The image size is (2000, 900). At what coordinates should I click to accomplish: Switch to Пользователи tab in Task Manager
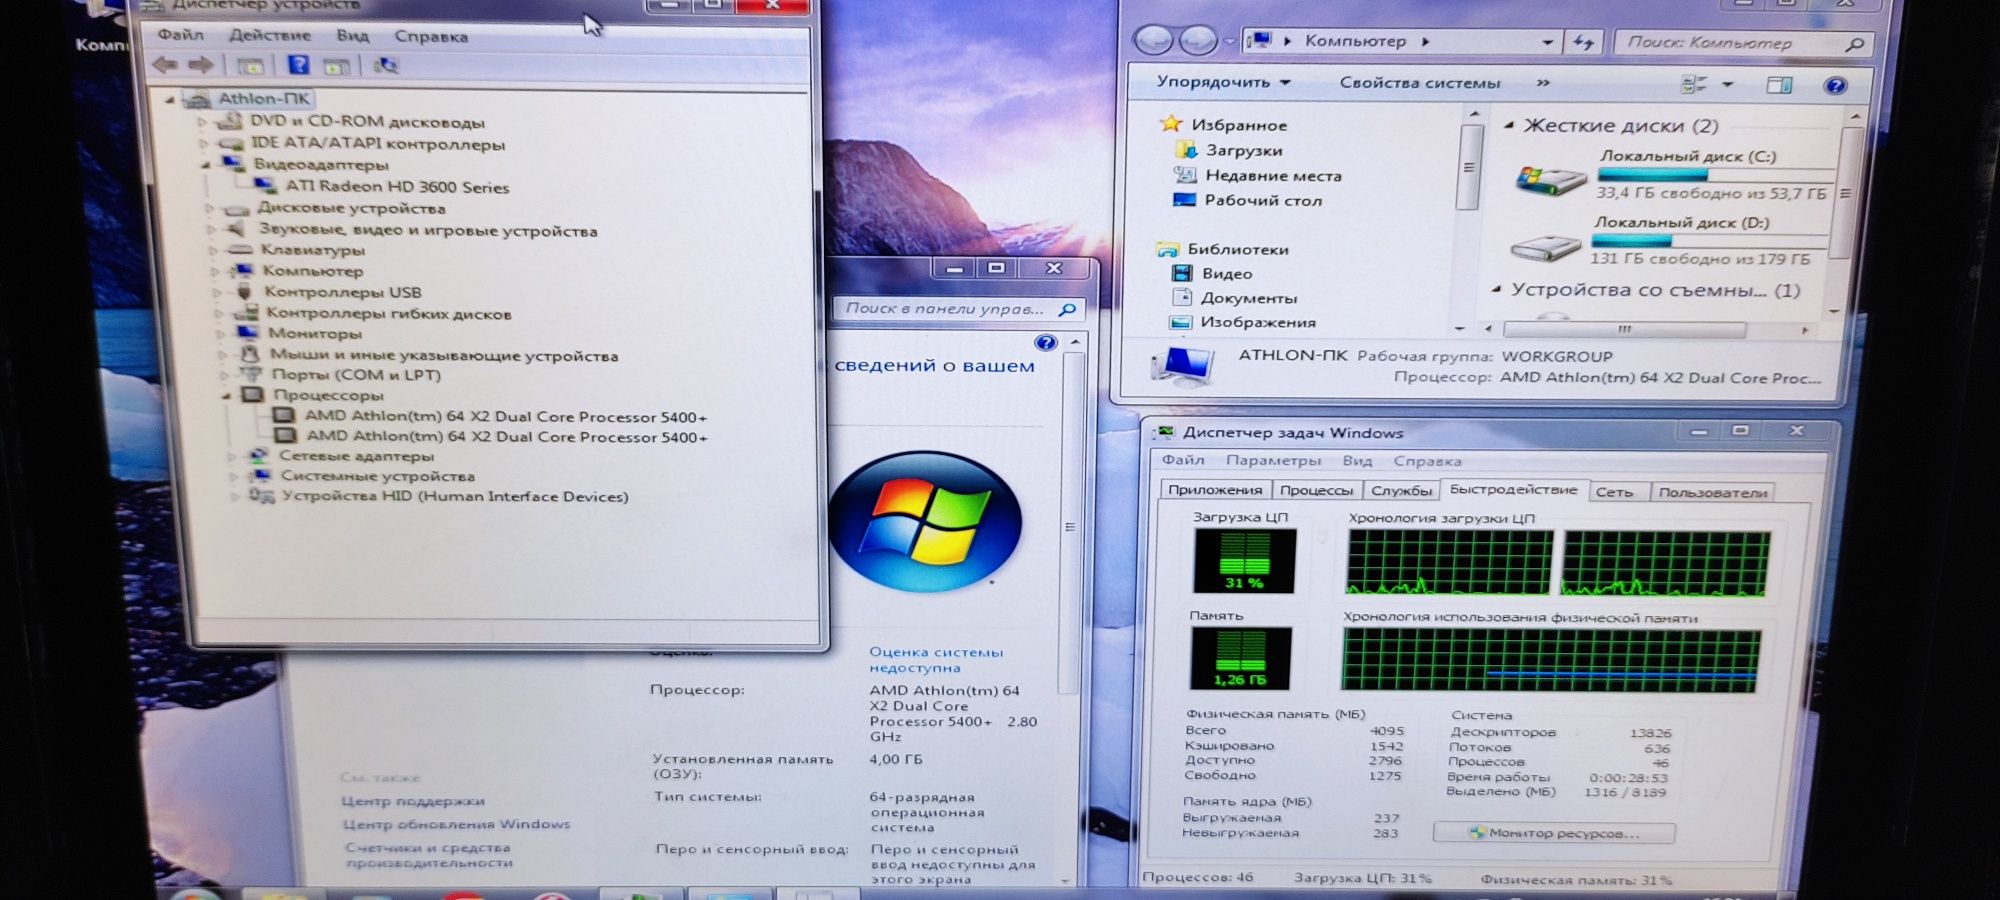pyautogui.click(x=1713, y=493)
